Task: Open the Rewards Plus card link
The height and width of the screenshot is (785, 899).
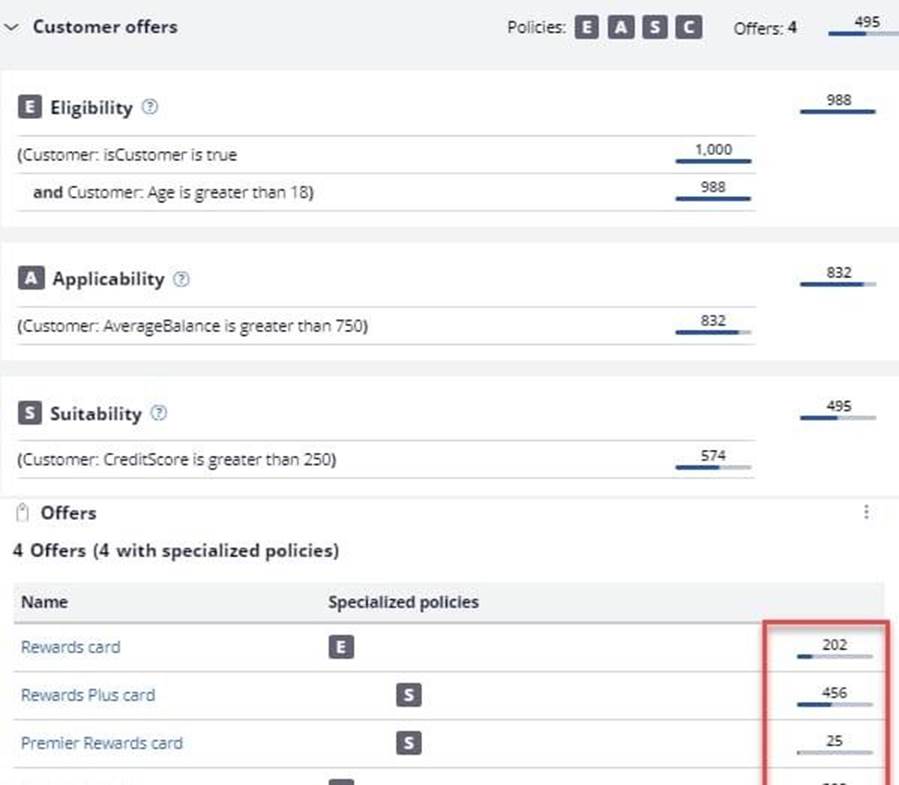Action: click(x=88, y=695)
